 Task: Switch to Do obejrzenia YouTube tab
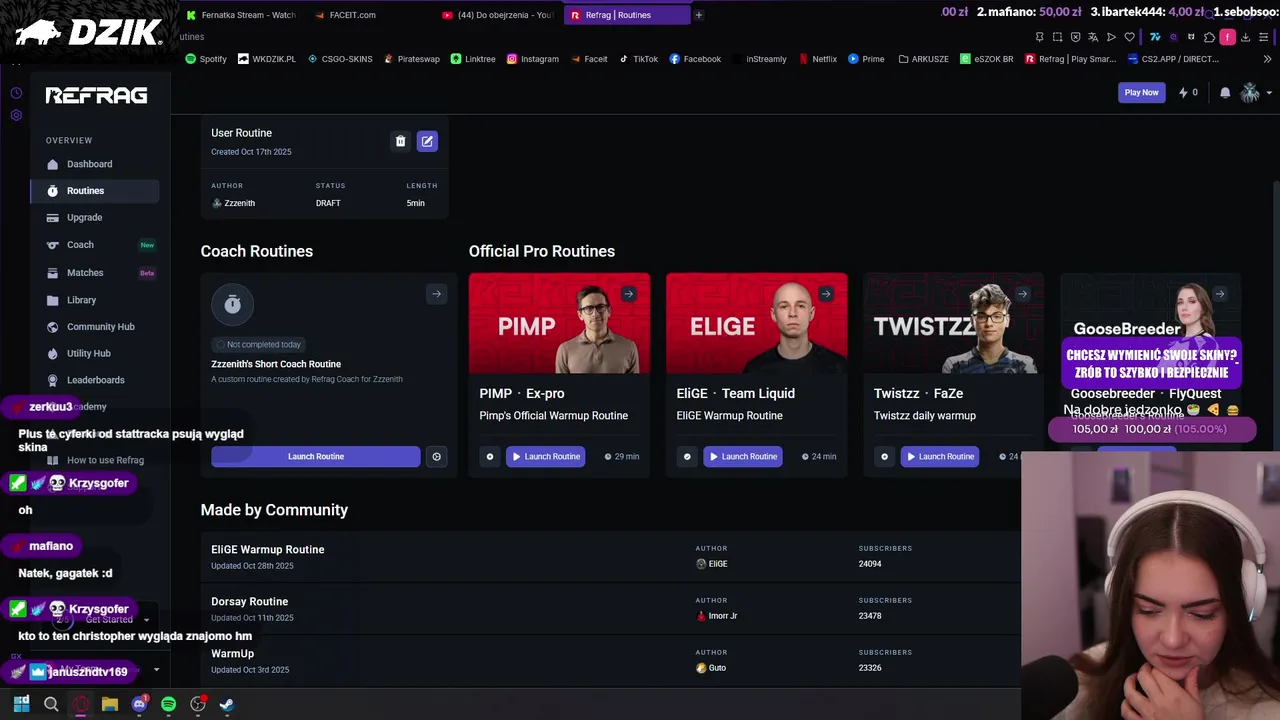click(x=497, y=15)
